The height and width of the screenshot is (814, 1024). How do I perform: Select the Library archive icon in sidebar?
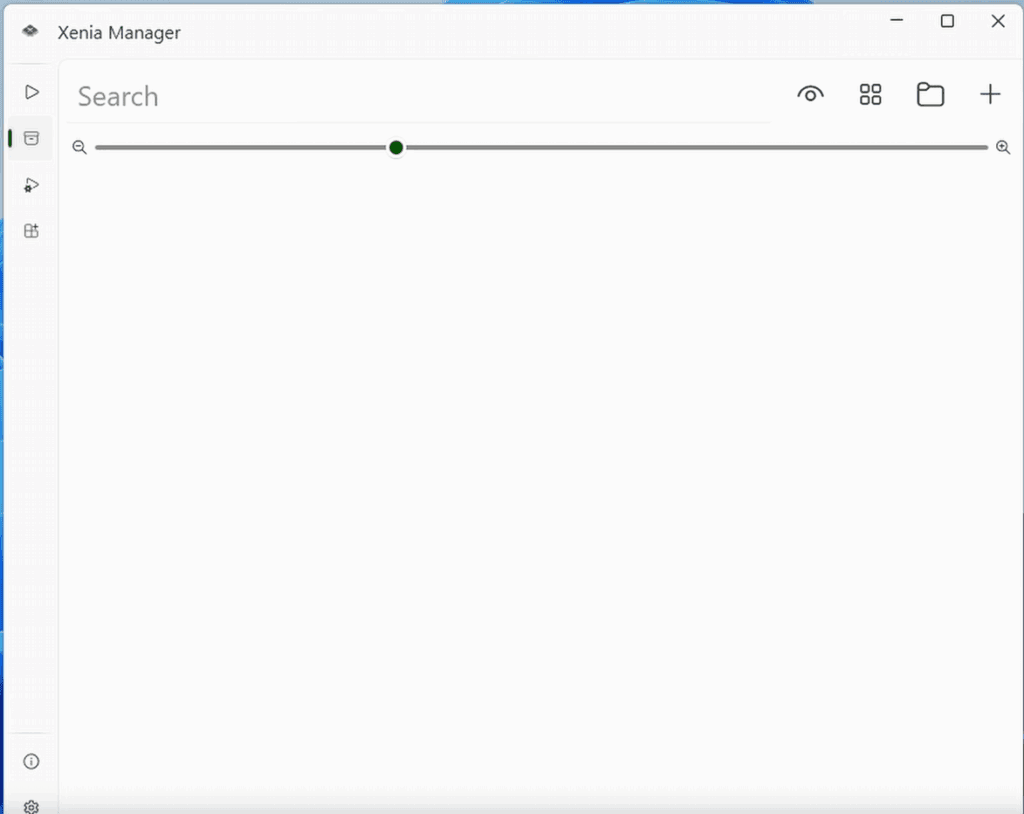(x=31, y=138)
